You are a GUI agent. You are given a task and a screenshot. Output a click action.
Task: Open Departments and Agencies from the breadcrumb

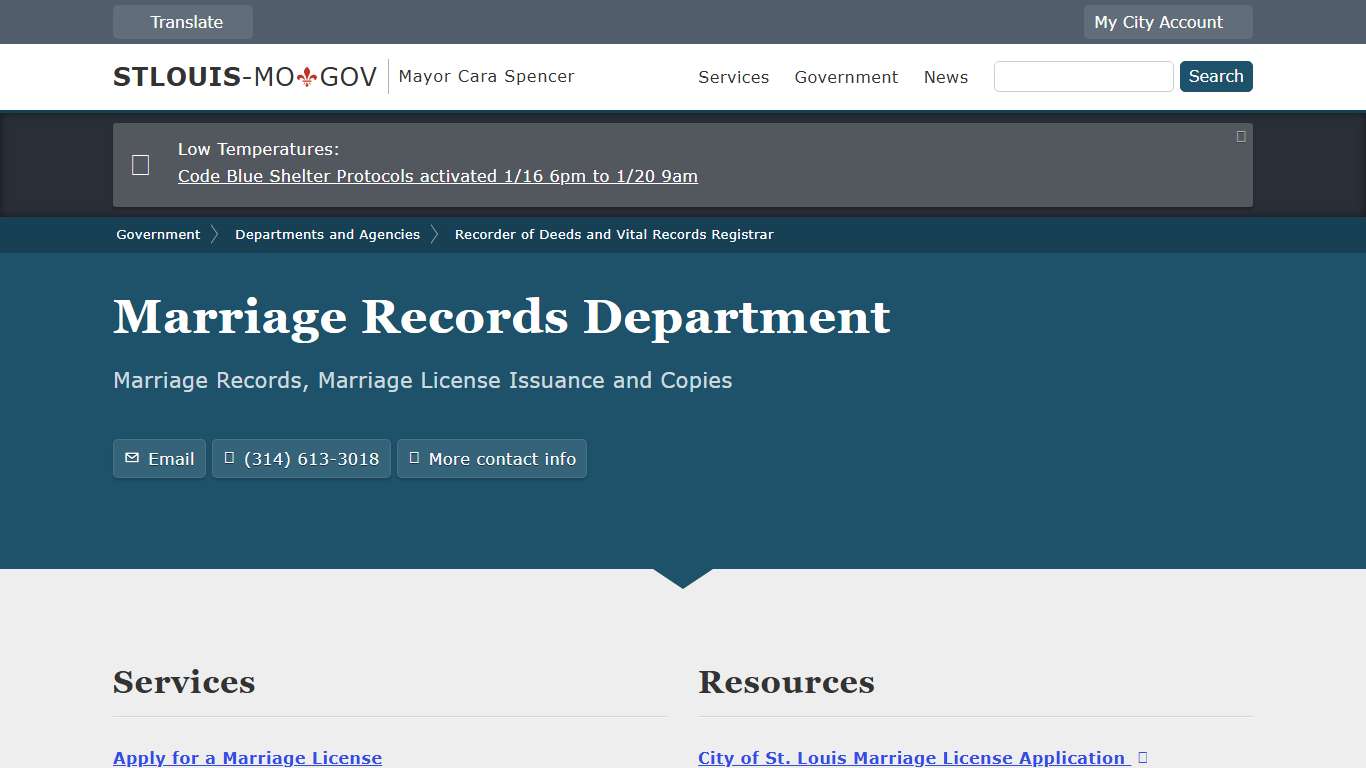pyautogui.click(x=327, y=234)
